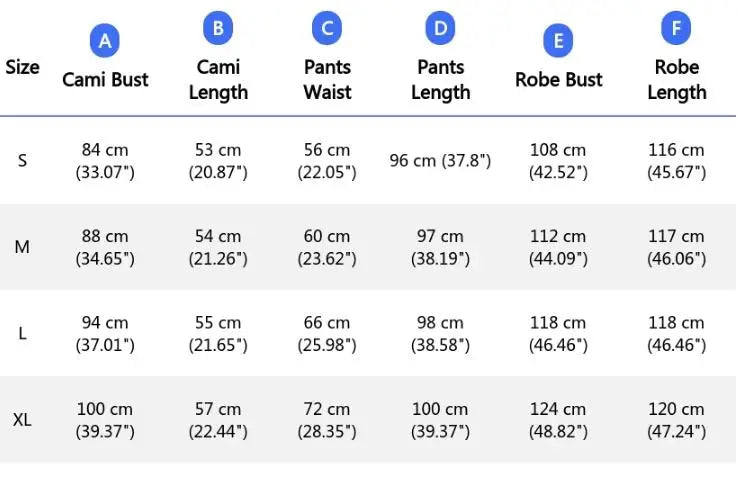The height and width of the screenshot is (485, 739).
Task: Select the S size row label
Action: 22,160
